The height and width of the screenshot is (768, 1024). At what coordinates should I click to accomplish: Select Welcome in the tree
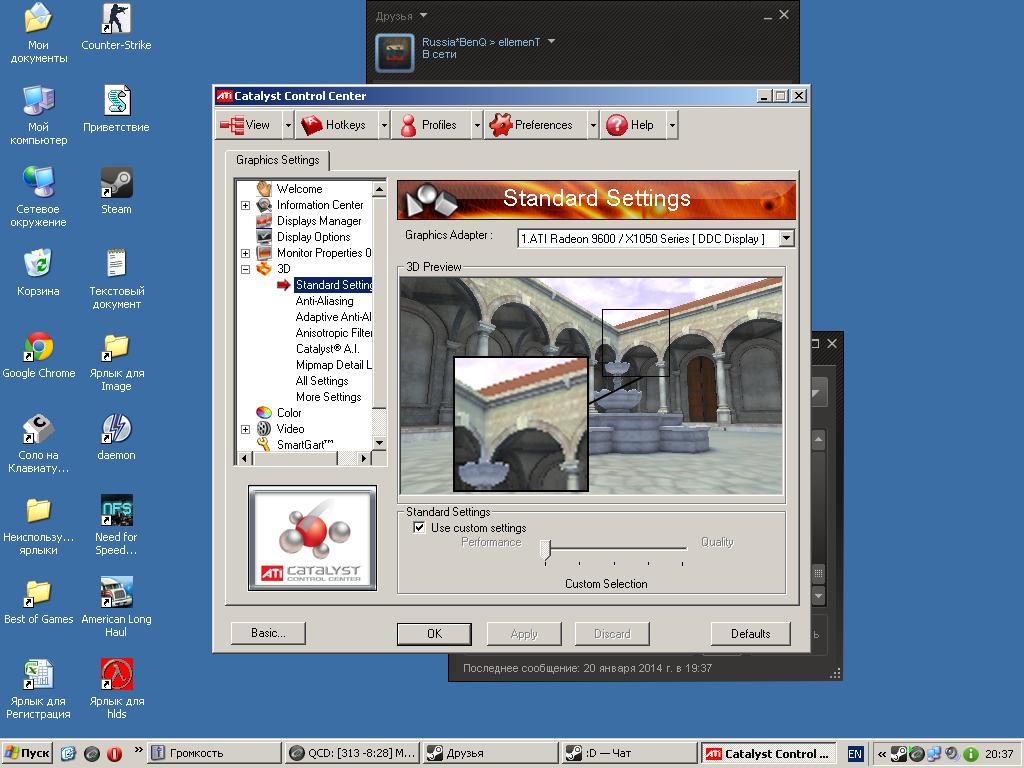(x=299, y=189)
